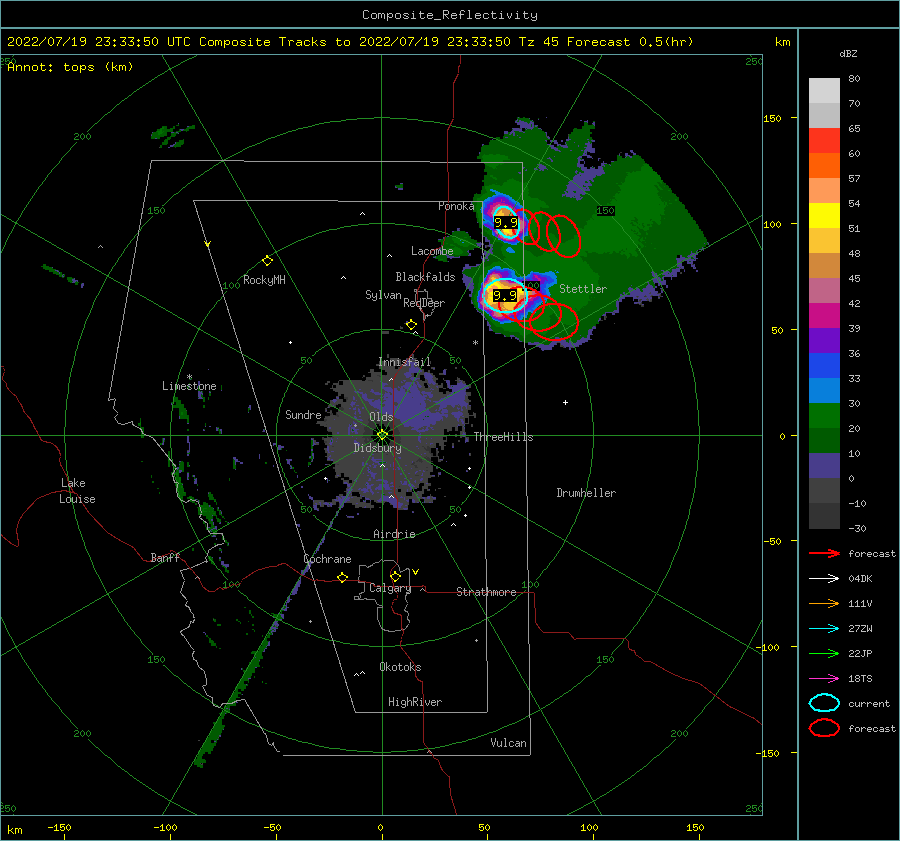
Task: Click the dBZ legend heading
Action: coord(848,53)
